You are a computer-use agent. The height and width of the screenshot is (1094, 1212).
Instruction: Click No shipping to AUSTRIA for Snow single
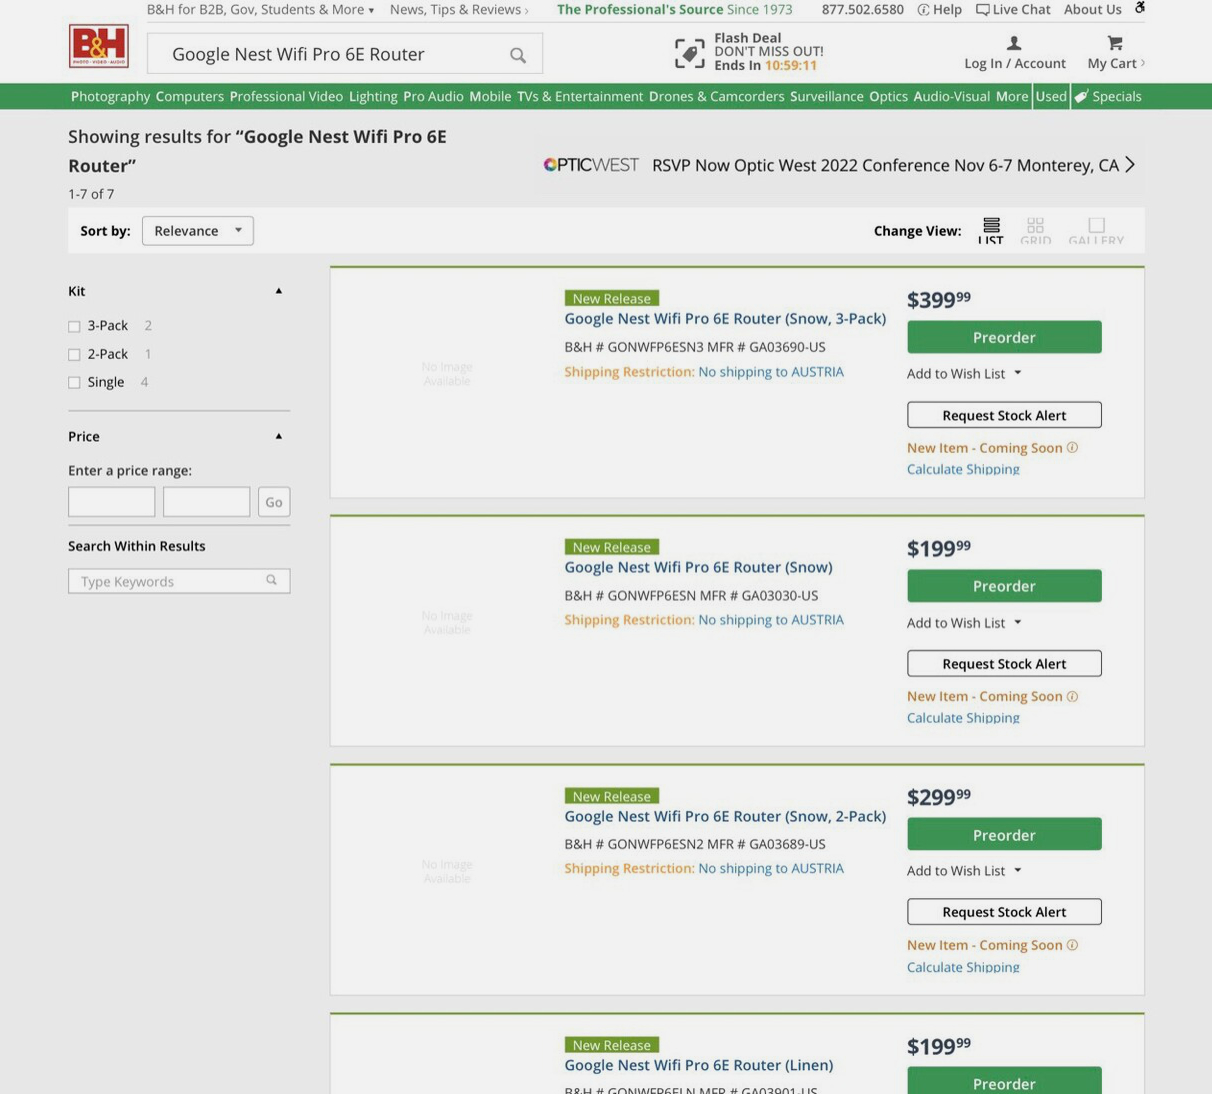771,620
